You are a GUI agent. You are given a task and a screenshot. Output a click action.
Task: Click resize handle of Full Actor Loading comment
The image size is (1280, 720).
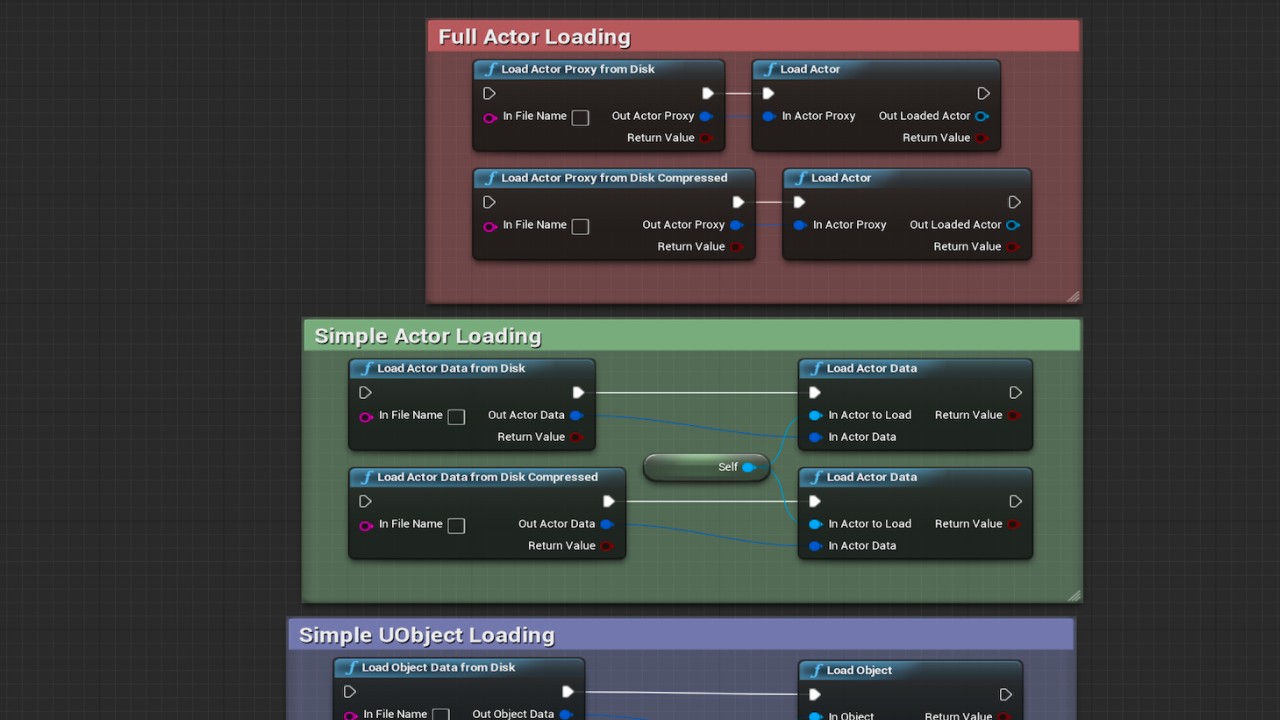point(1073,295)
